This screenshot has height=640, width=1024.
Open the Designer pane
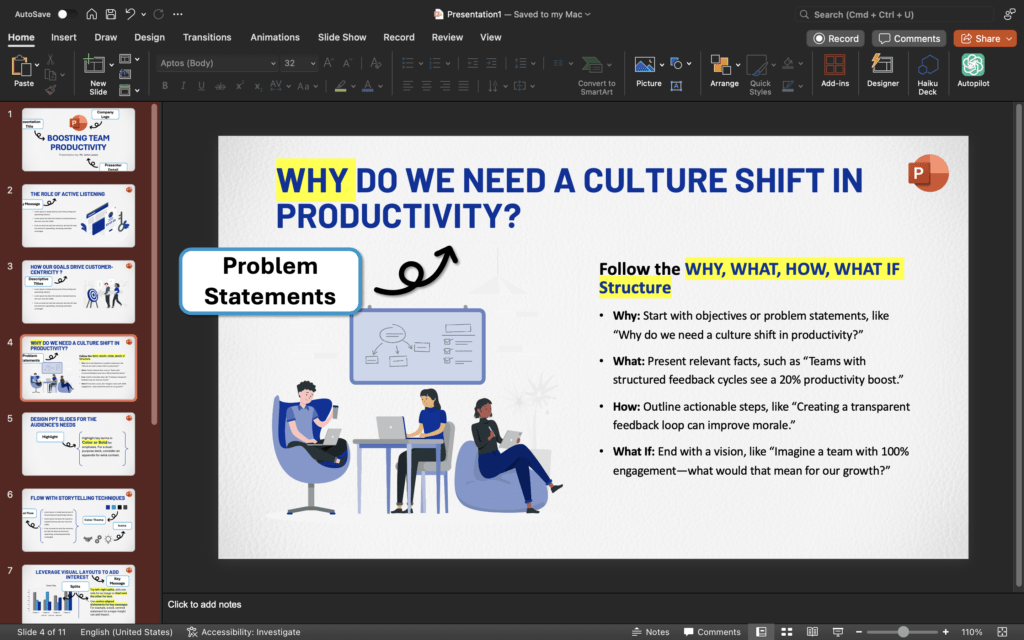pos(882,70)
